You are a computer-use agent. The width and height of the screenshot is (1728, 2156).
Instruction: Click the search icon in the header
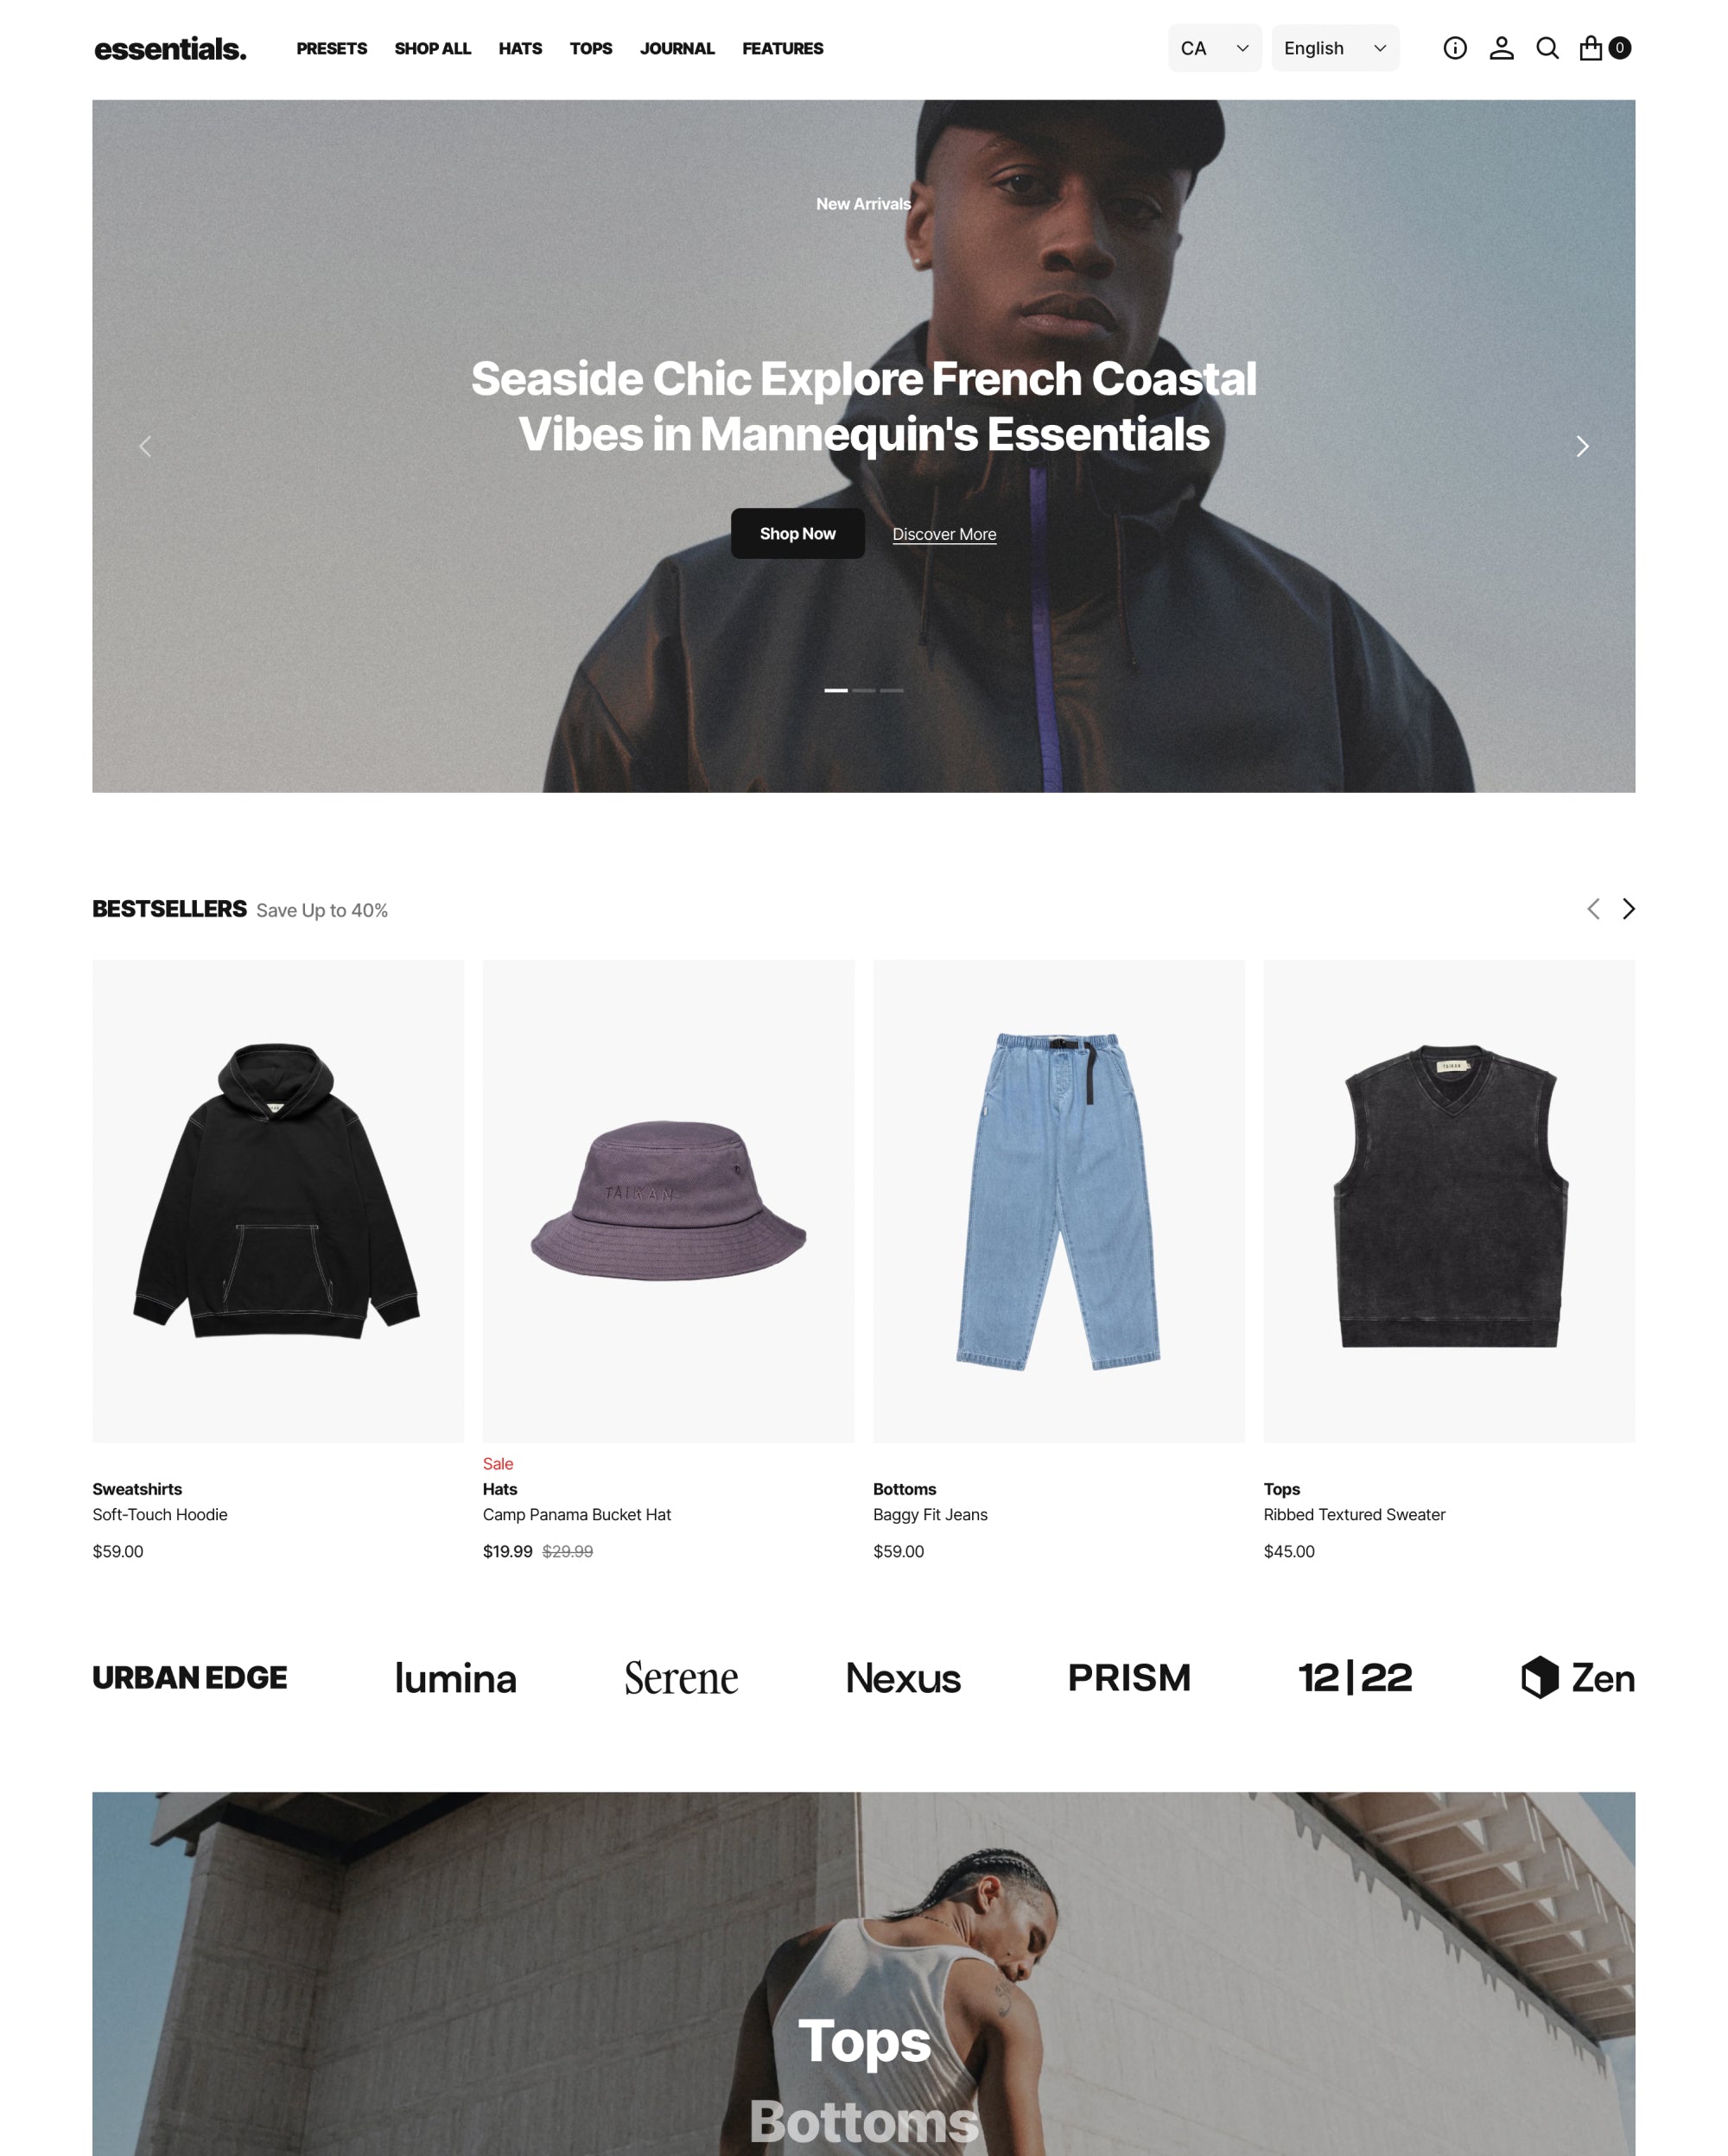1547,48
